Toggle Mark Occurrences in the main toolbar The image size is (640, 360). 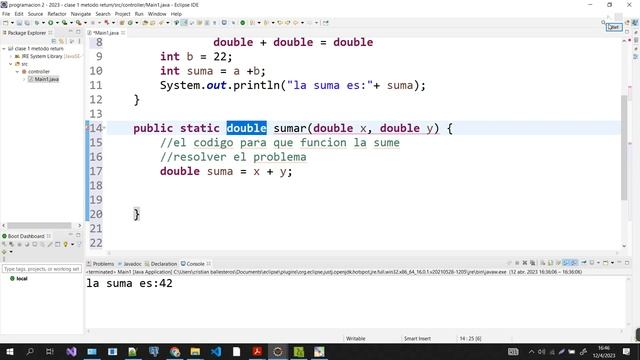point(184,23)
